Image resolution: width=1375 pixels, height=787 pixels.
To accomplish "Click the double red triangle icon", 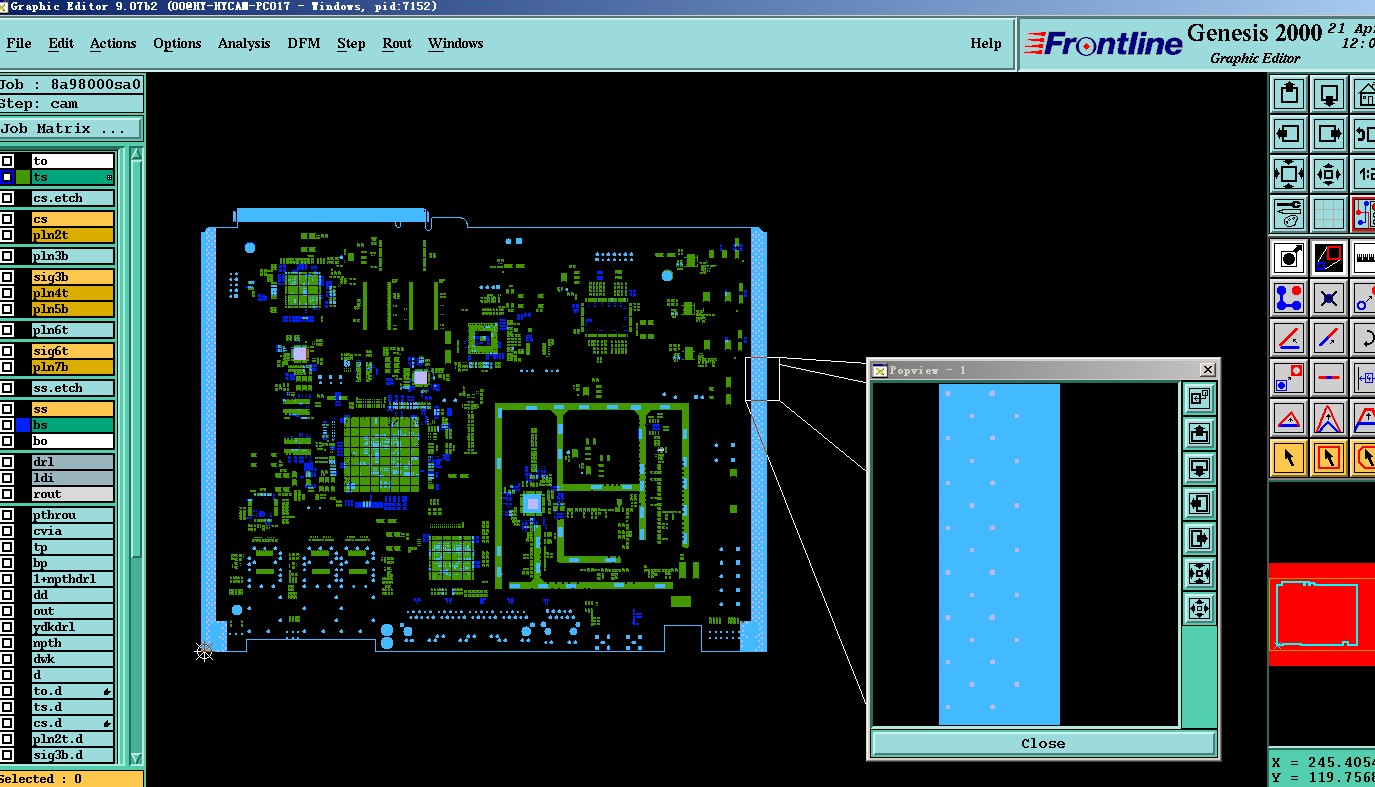I will [x=1328, y=417].
